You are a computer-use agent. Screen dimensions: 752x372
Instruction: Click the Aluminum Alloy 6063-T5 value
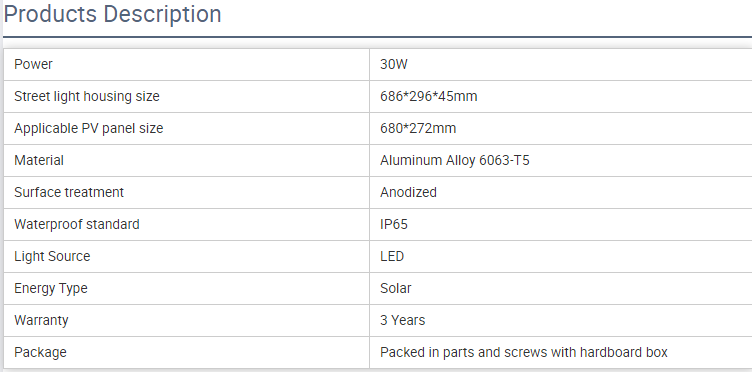coord(455,160)
